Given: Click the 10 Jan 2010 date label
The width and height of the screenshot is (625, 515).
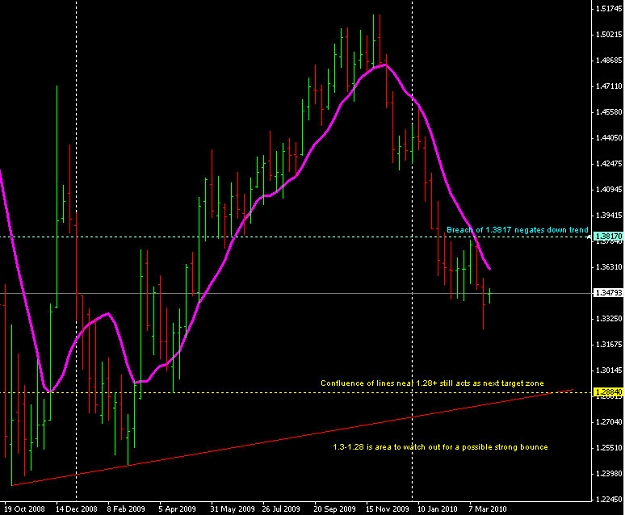Looking at the screenshot, I should 438,509.
